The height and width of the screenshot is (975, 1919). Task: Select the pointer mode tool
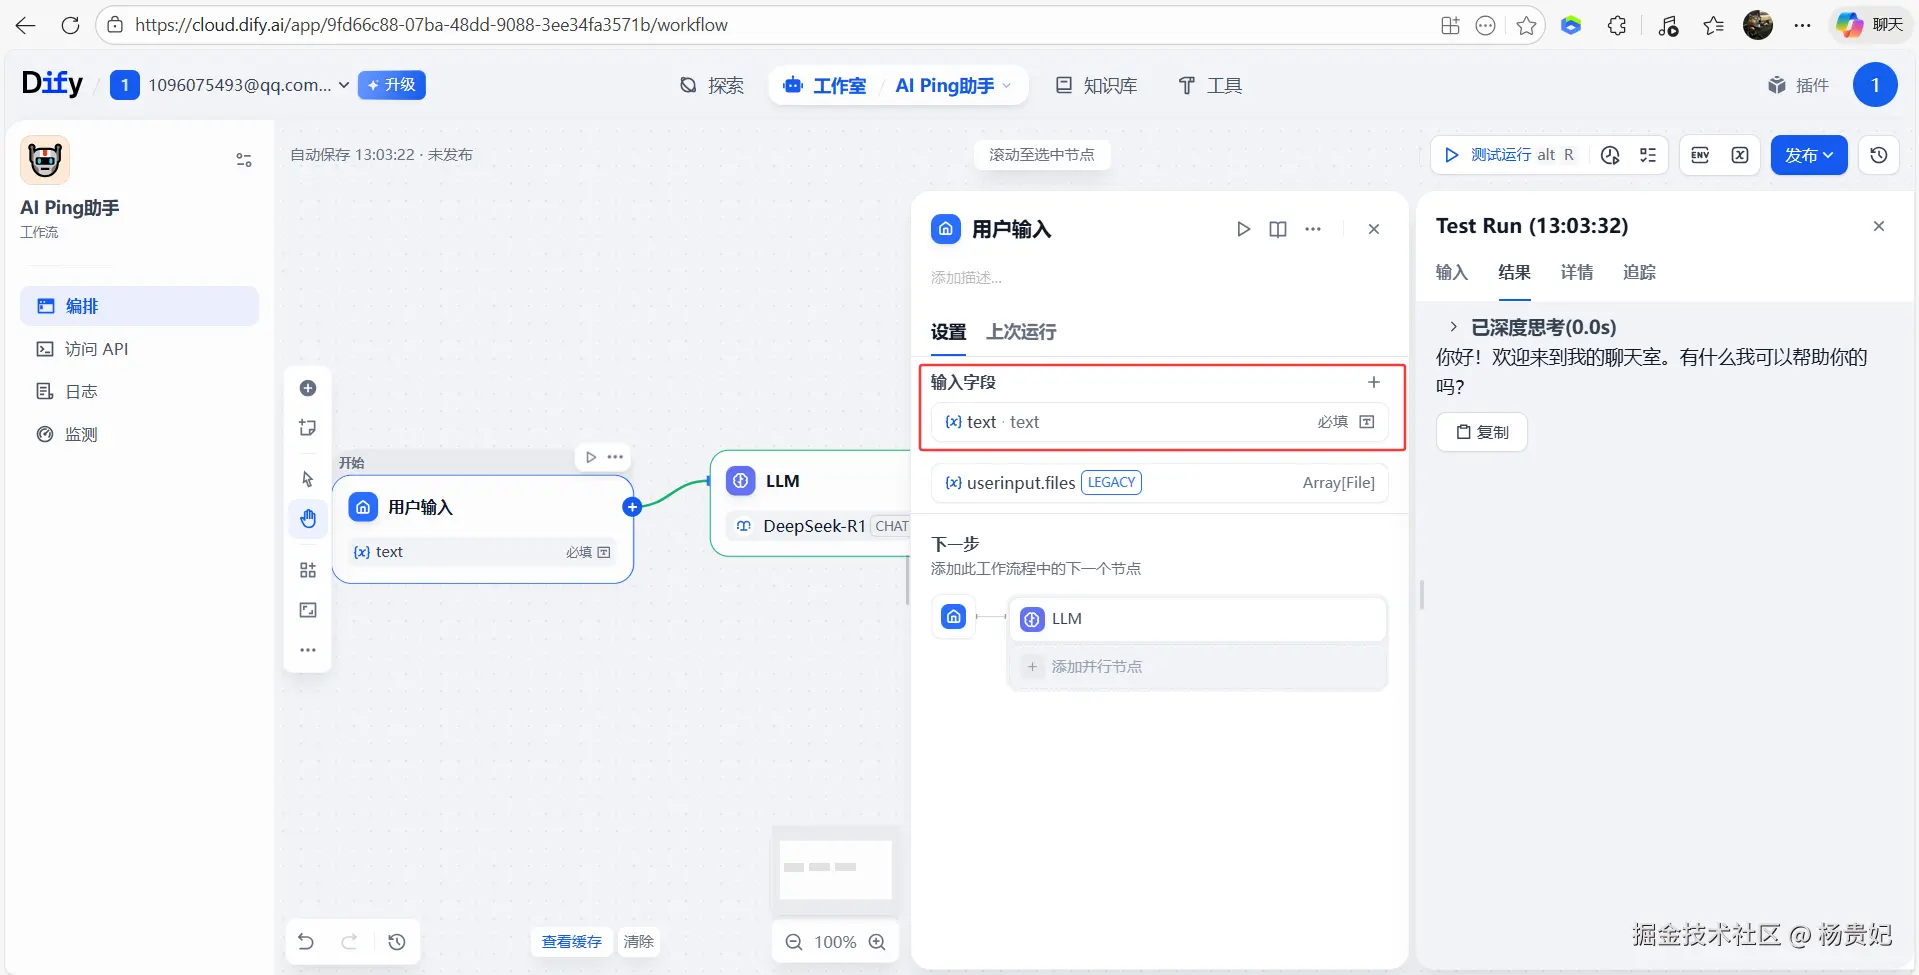click(x=308, y=479)
